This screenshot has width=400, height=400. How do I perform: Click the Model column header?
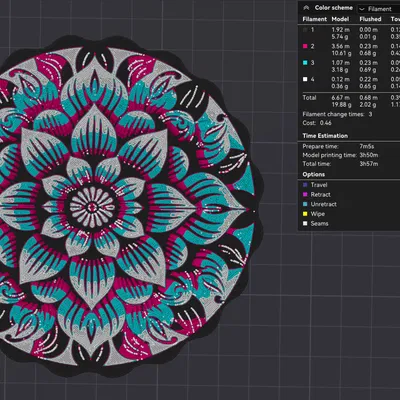tap(340, 19)
